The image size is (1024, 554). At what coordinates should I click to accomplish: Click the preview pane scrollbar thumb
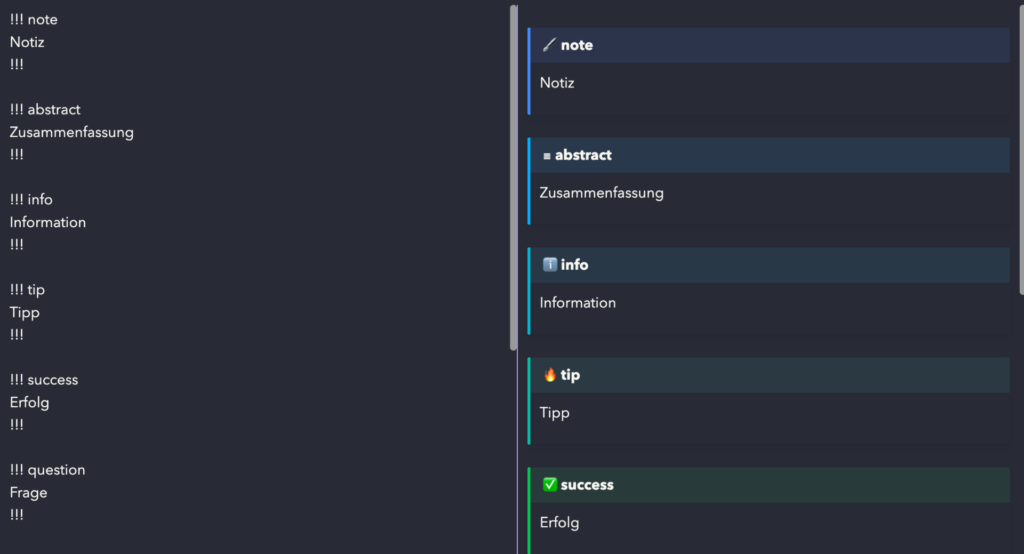pyautogui.click(x=1020, y=150)
